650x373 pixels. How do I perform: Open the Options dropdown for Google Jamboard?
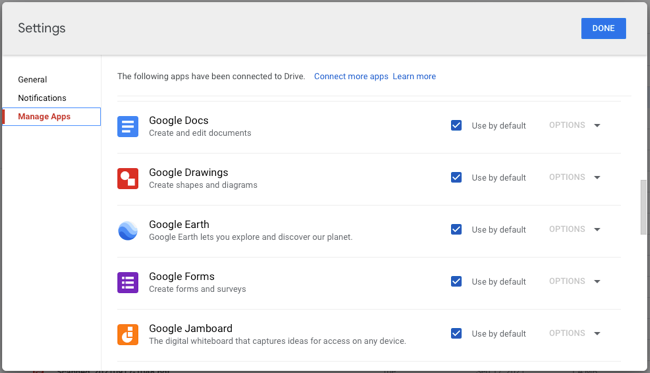(x=575, y=333)
